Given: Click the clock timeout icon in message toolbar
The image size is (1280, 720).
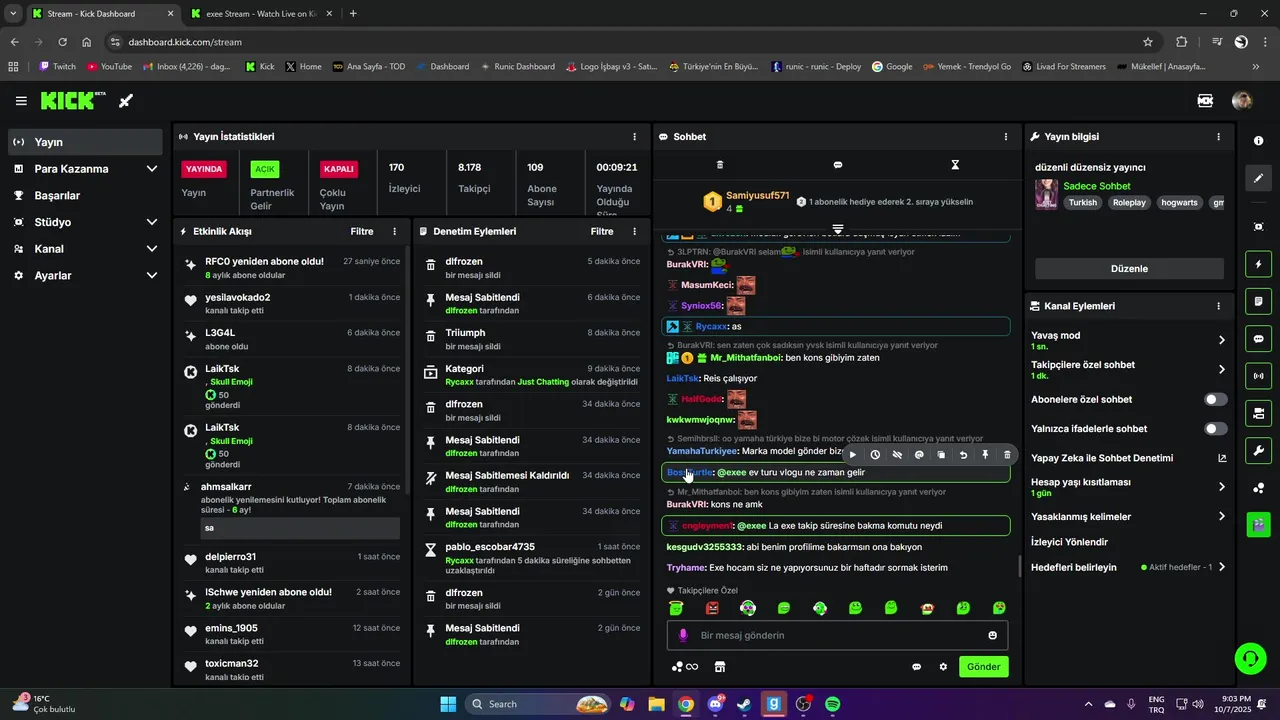Looking at the screenshot, I should pos(875,455).
